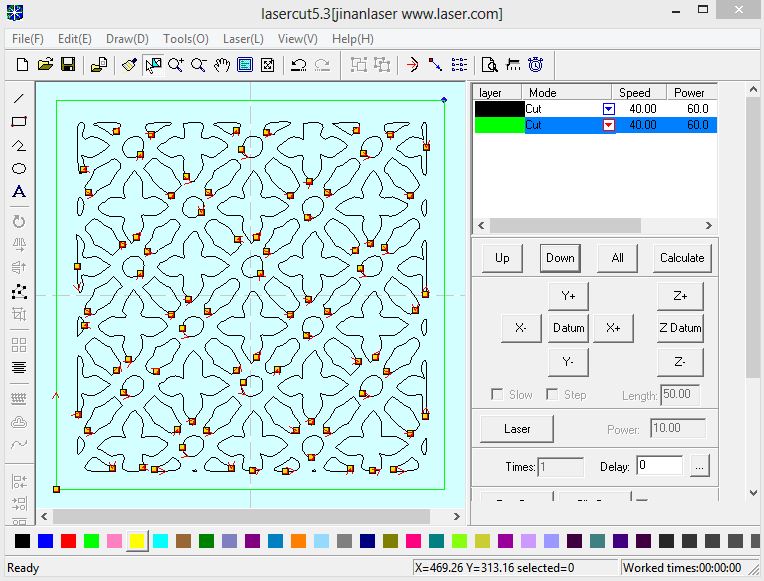Open the Edit menu

[75, 39]
